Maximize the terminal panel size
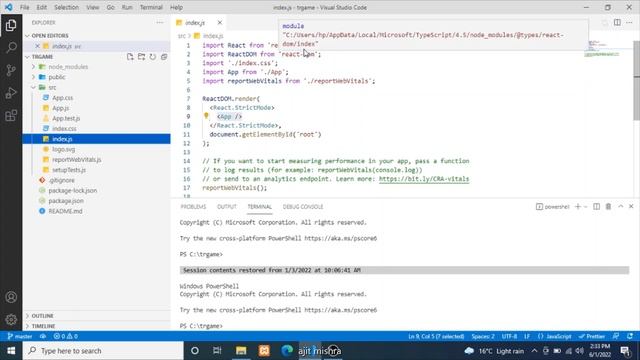Screen dimensions: 640x360 click(x=620, y=207)
